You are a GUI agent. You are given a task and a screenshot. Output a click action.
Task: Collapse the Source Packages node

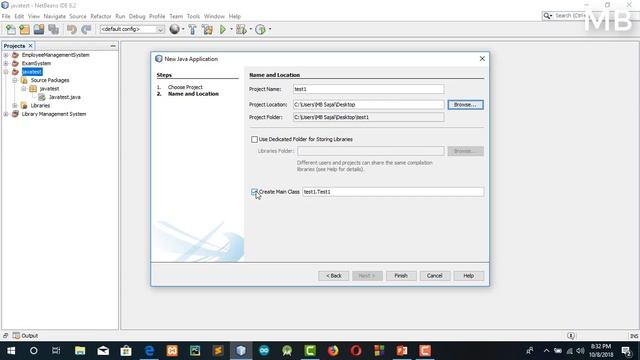tap(15, 80)
